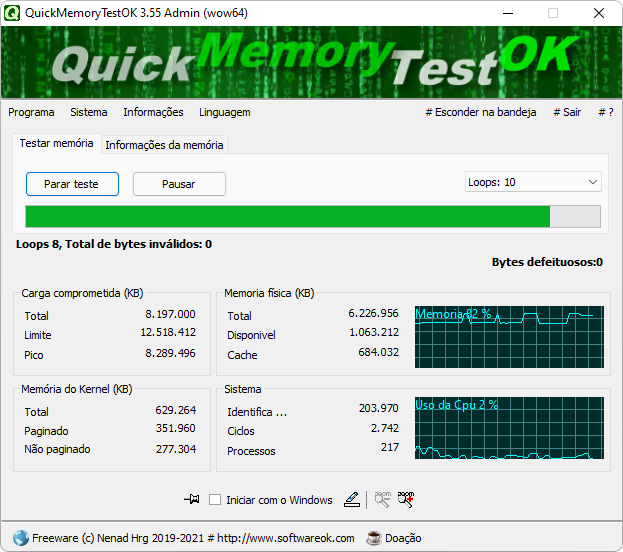Click Memoria física Total value 6.226.956
Screen dimensions: 623x552
[x=373, y=313]
